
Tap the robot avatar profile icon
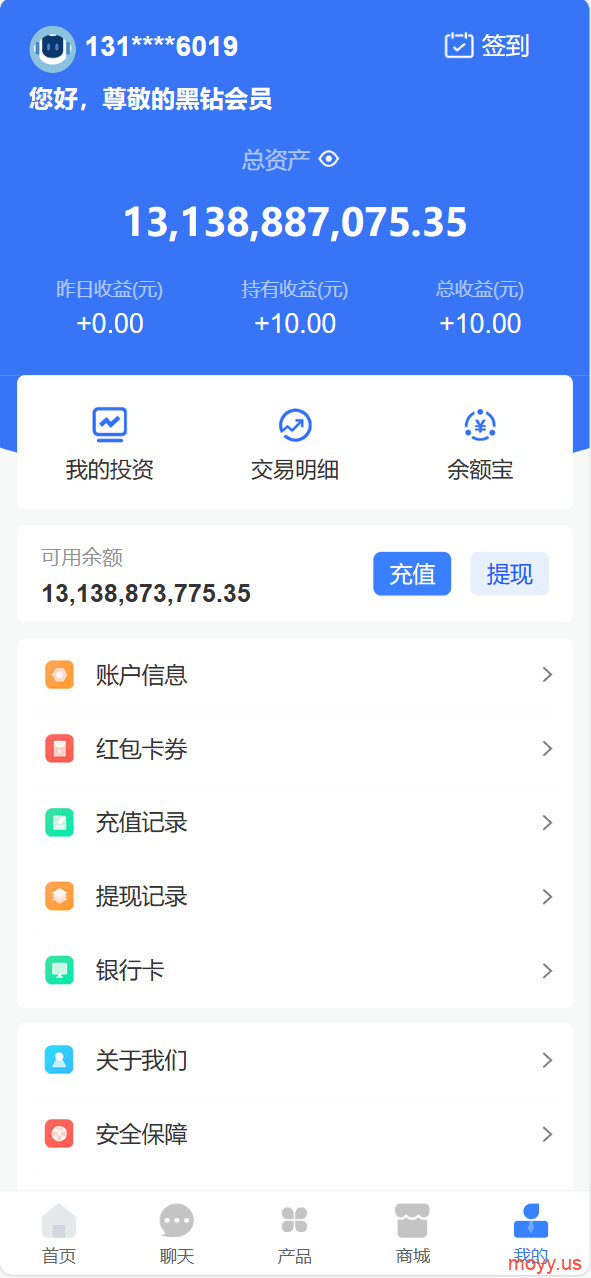click(53, 48)
